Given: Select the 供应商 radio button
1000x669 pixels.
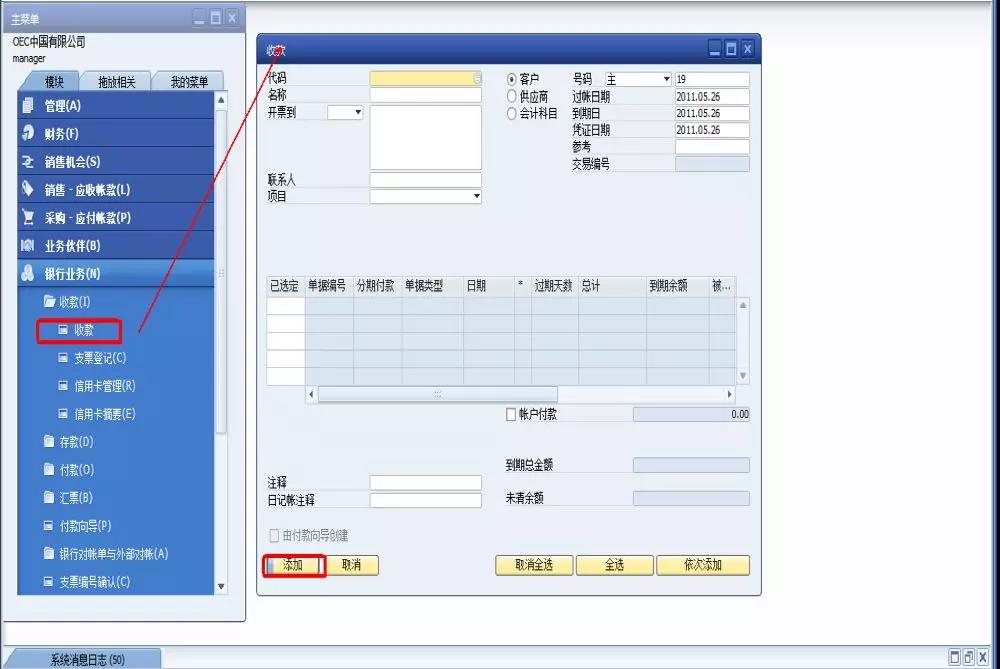Looking at the screenshot, I should [510, 97].
